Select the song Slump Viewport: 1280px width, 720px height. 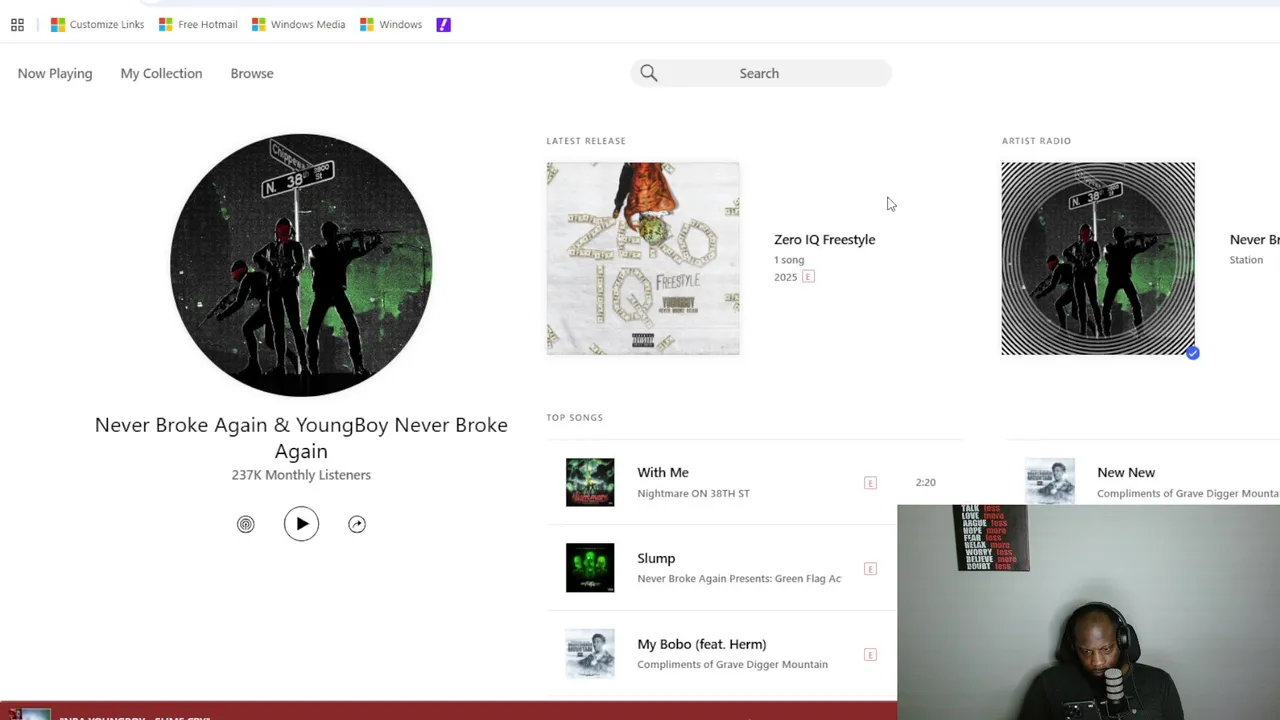[x=656, y=558]
